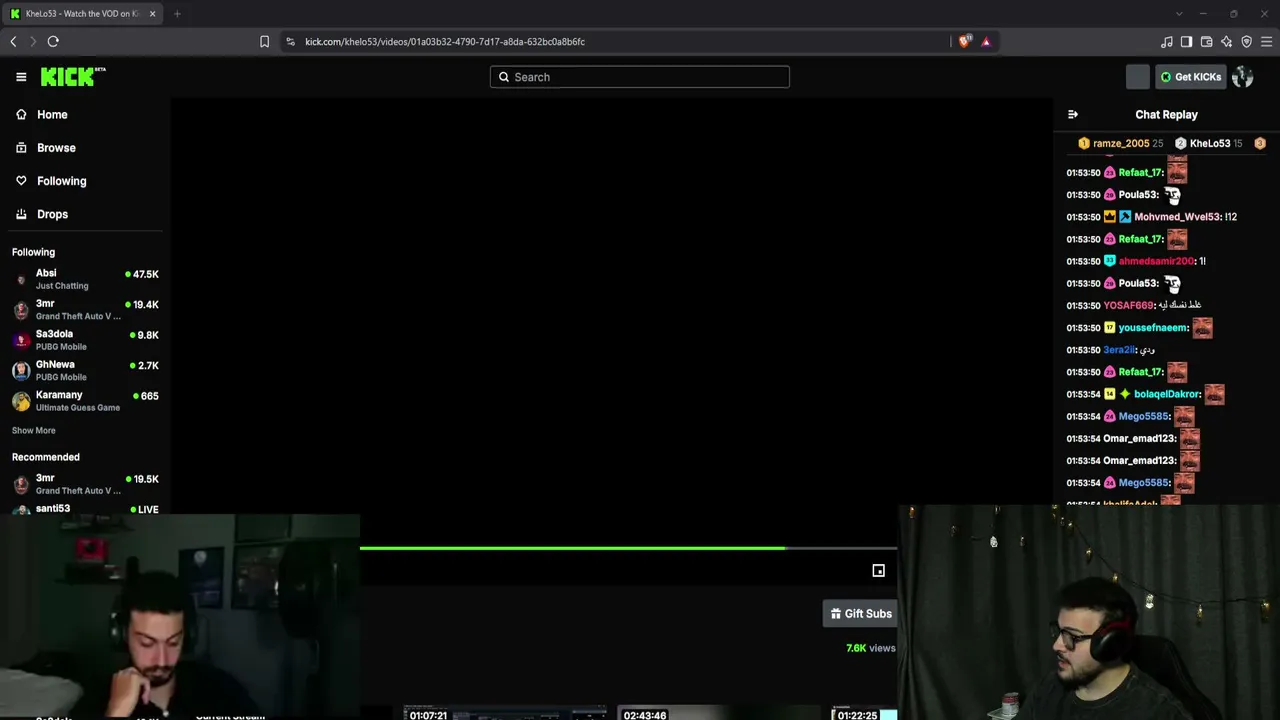The height and width of the screenshot is (720, 1280).
Task: View site information icon beside the URL
Action: (x=290, y=41)
